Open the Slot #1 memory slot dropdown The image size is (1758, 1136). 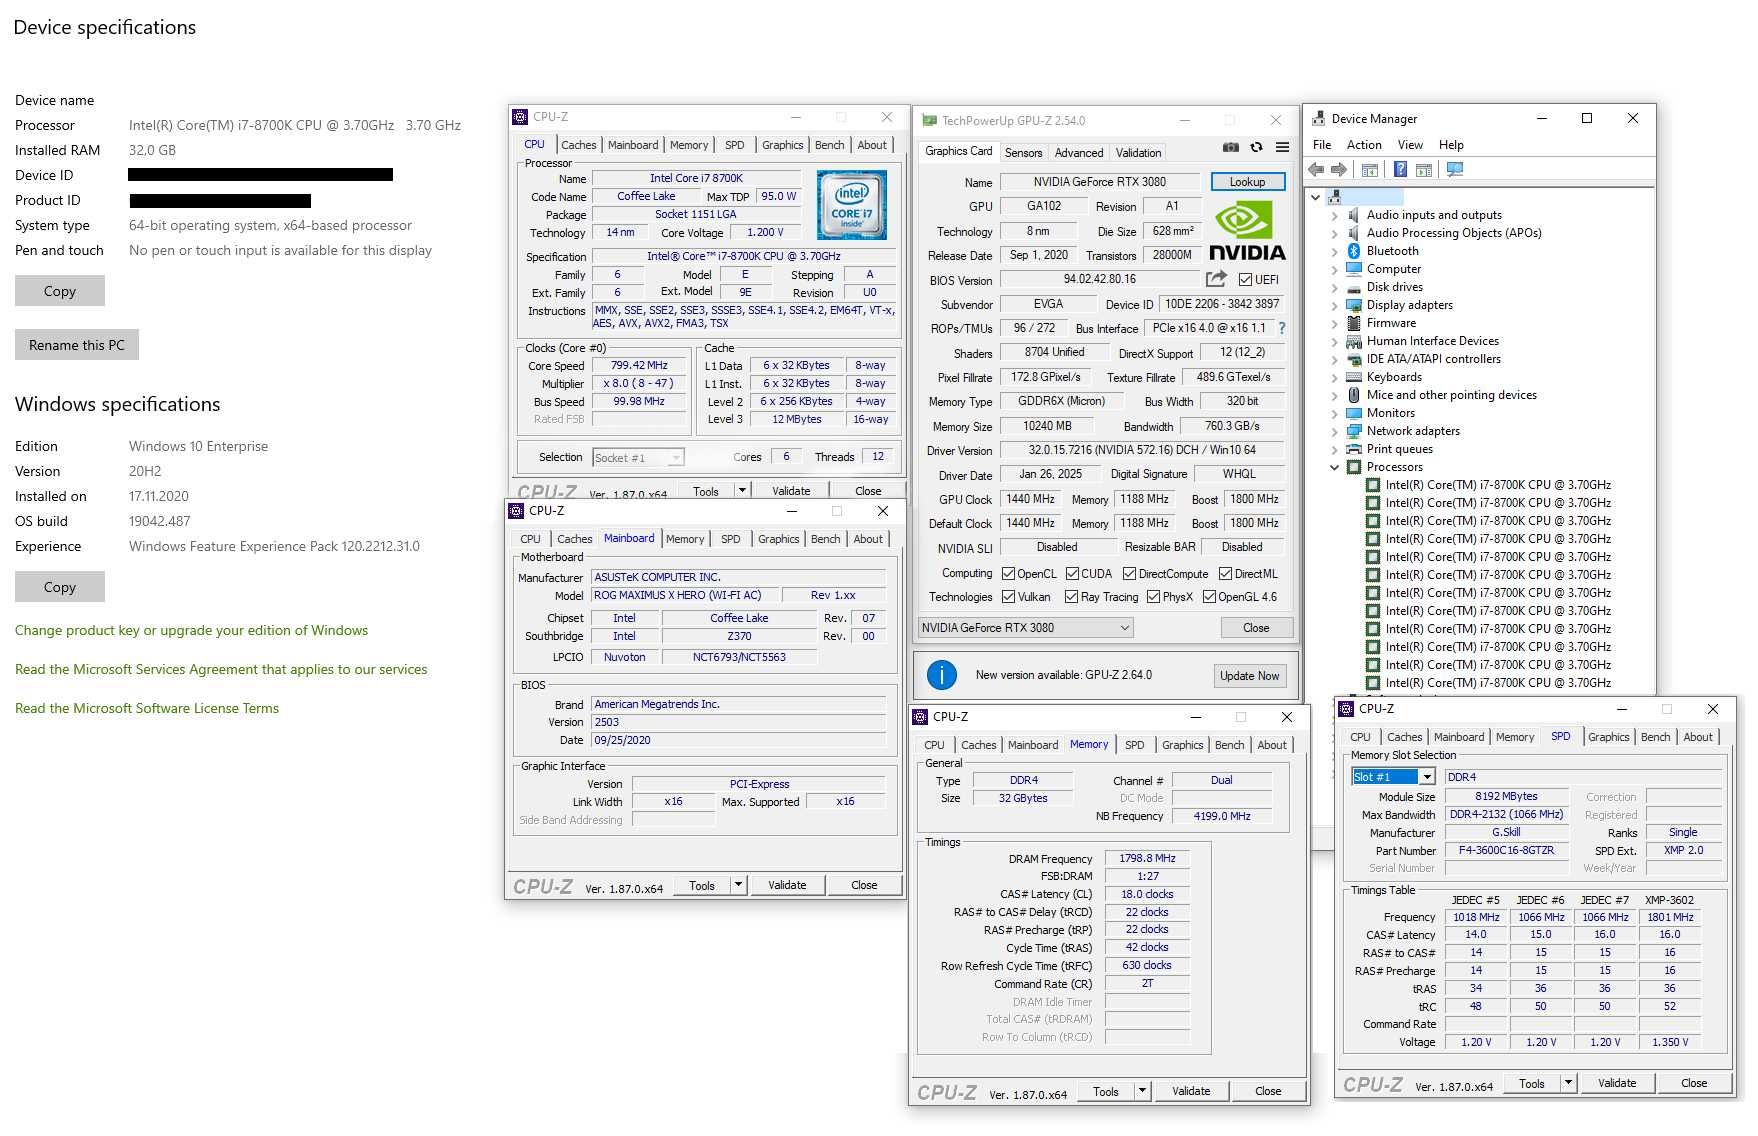click(x=1393, y=777)
